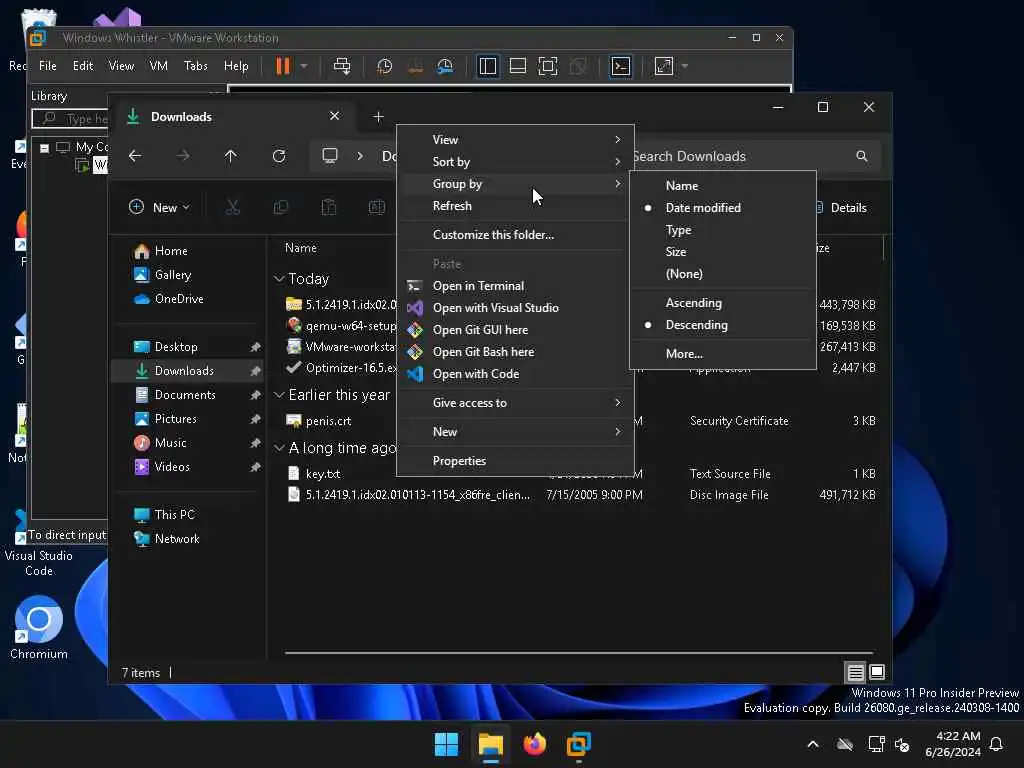Image resolution: width=1024 pixels, height=768 pixels.
Task: Open Properties from context menu
Action: pyautogui.click(x=515, y=461)
